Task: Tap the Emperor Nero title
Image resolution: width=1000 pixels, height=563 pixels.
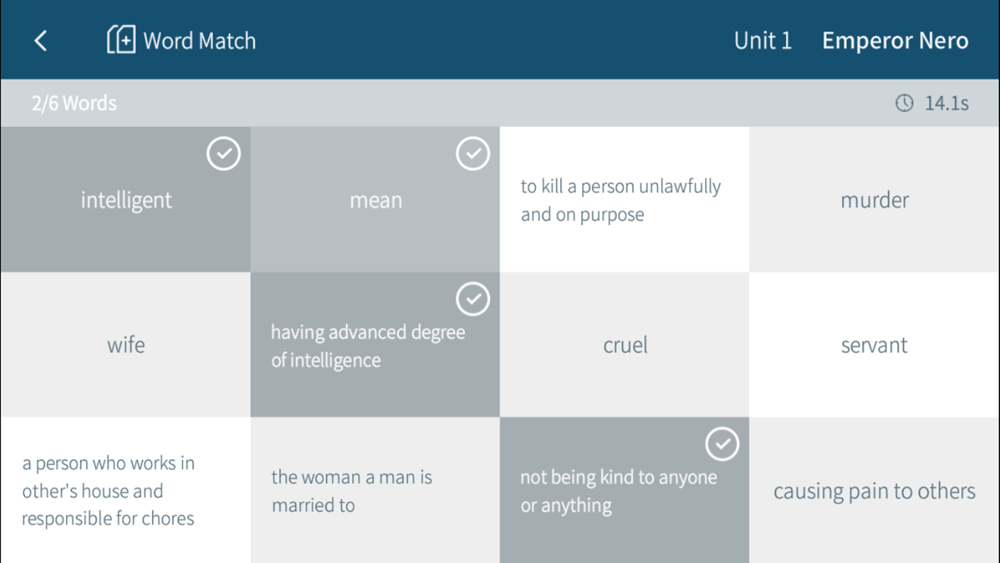Action: (895, 41)
